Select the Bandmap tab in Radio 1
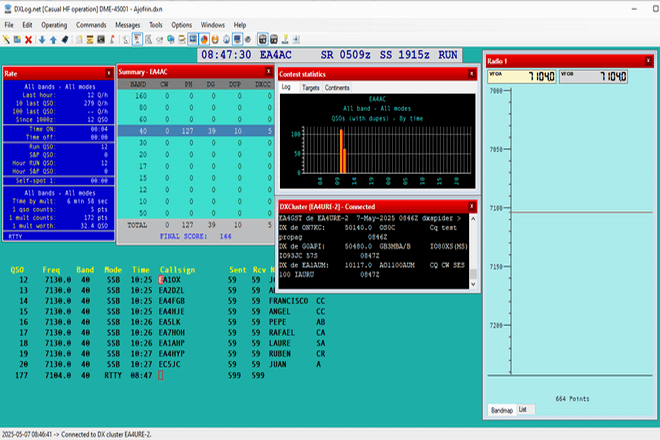The width and height of the screenshot is (660, 440). point(502,410)
